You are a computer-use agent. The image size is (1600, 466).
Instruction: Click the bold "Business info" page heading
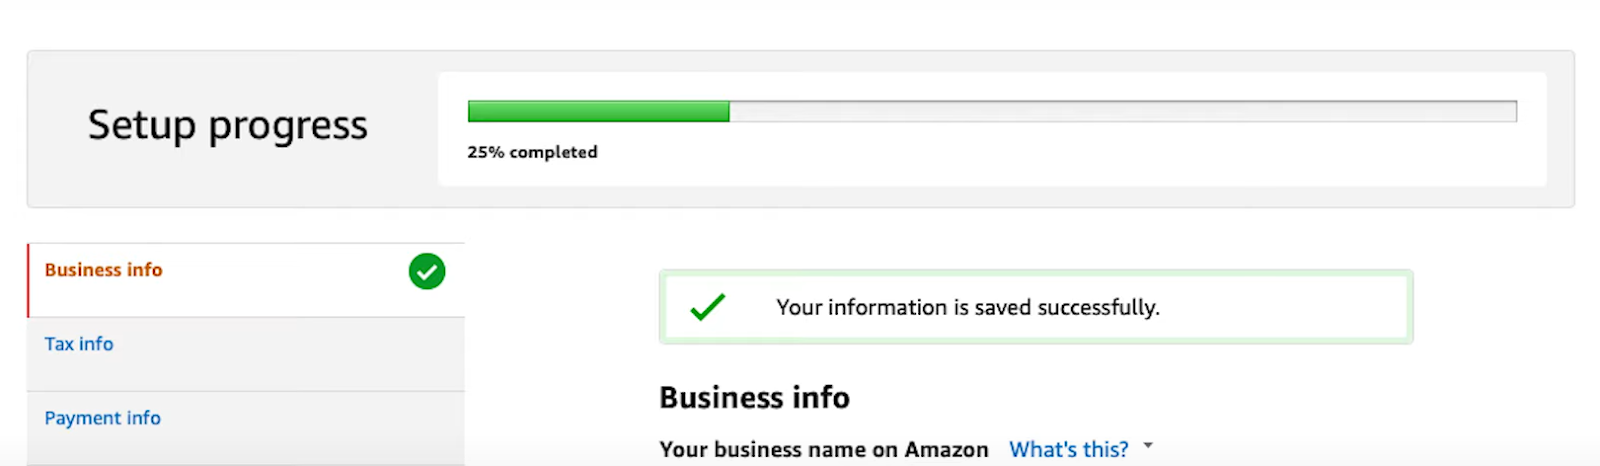click(x=754, y=397)
